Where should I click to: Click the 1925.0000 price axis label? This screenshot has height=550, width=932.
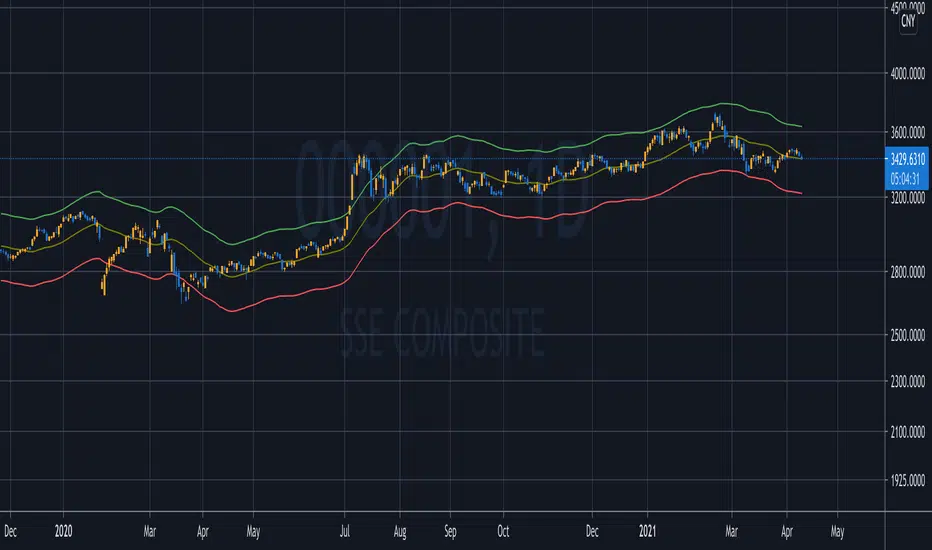908,480
